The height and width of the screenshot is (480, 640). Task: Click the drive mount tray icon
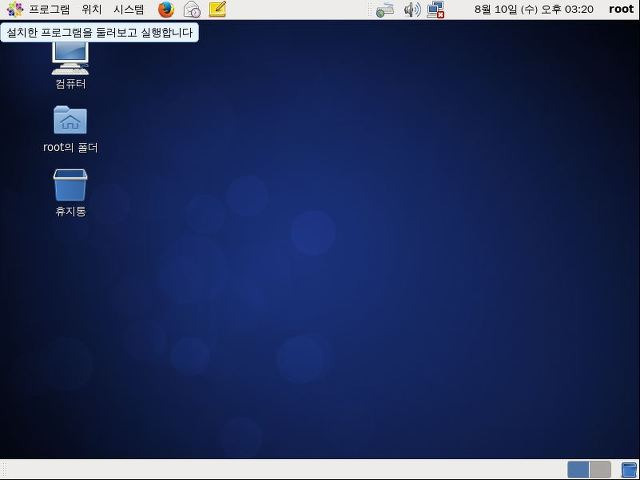coord(384,10)
